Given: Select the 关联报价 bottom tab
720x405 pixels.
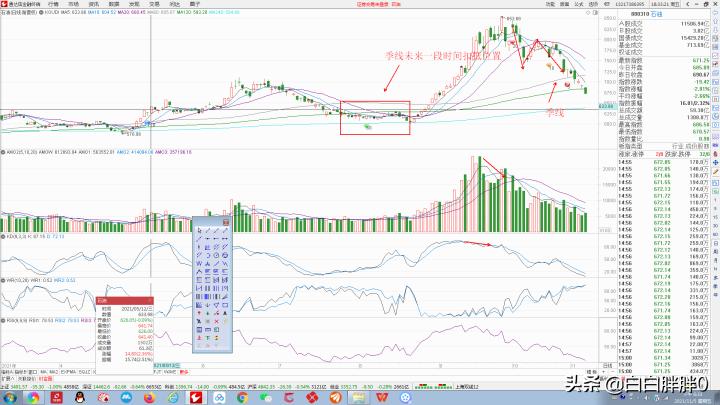Looking at the screenshot, I should [x=27, y=378].
